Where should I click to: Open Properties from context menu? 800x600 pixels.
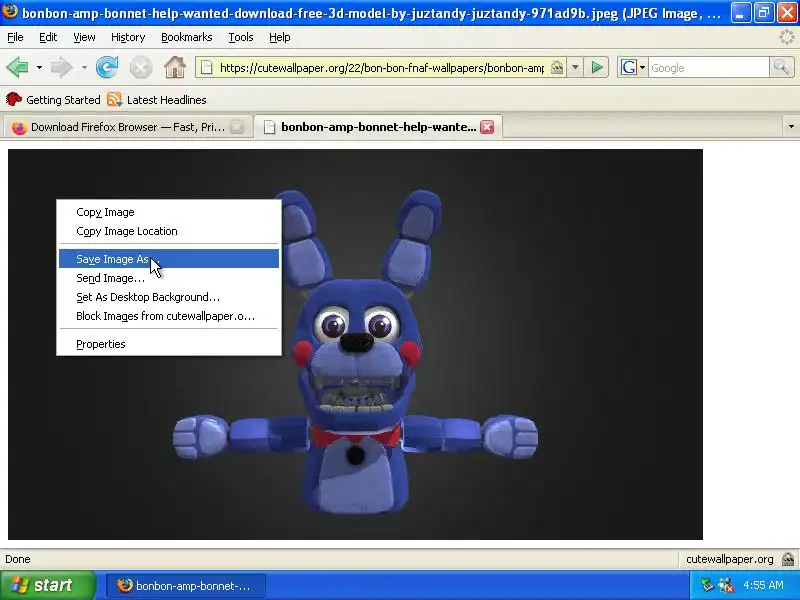click(169, 344)
